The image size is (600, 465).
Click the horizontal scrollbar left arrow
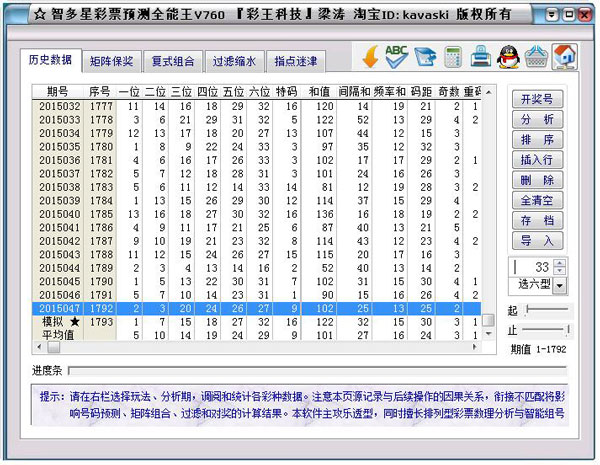39,347
